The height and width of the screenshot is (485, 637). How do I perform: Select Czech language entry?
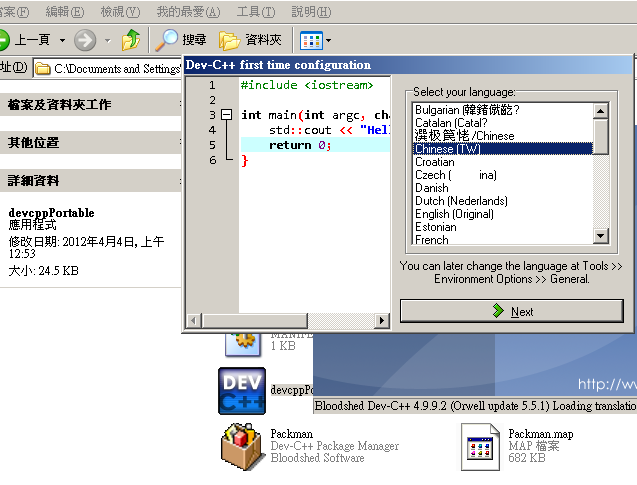[503, 175]
